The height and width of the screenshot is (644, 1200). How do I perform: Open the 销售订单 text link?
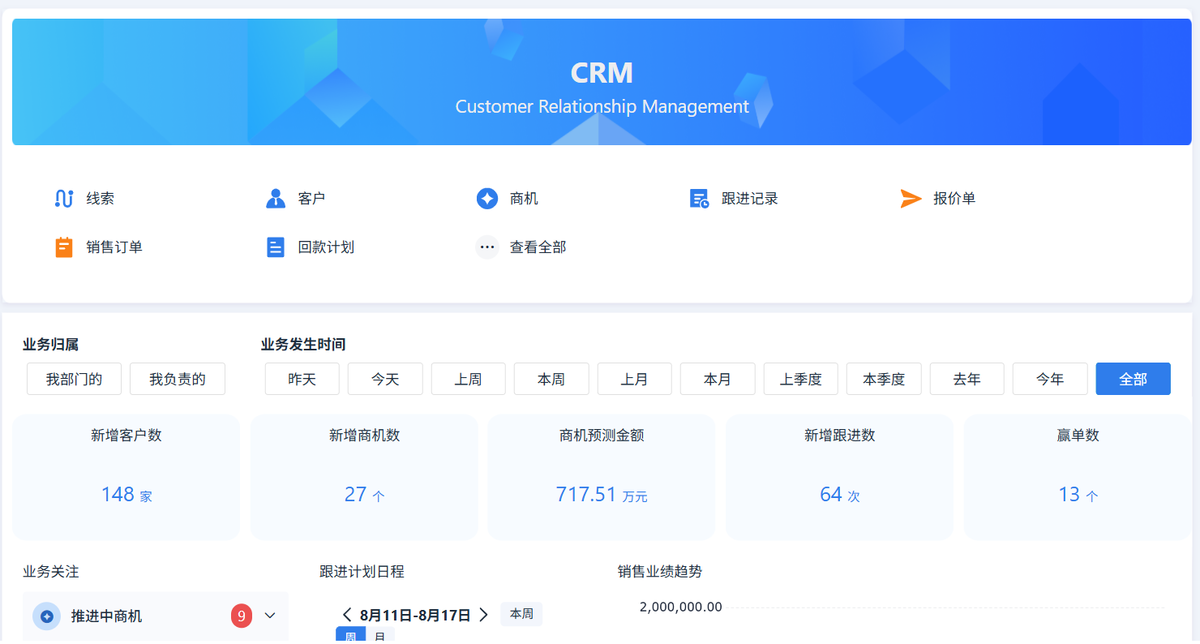coord(114,246)
